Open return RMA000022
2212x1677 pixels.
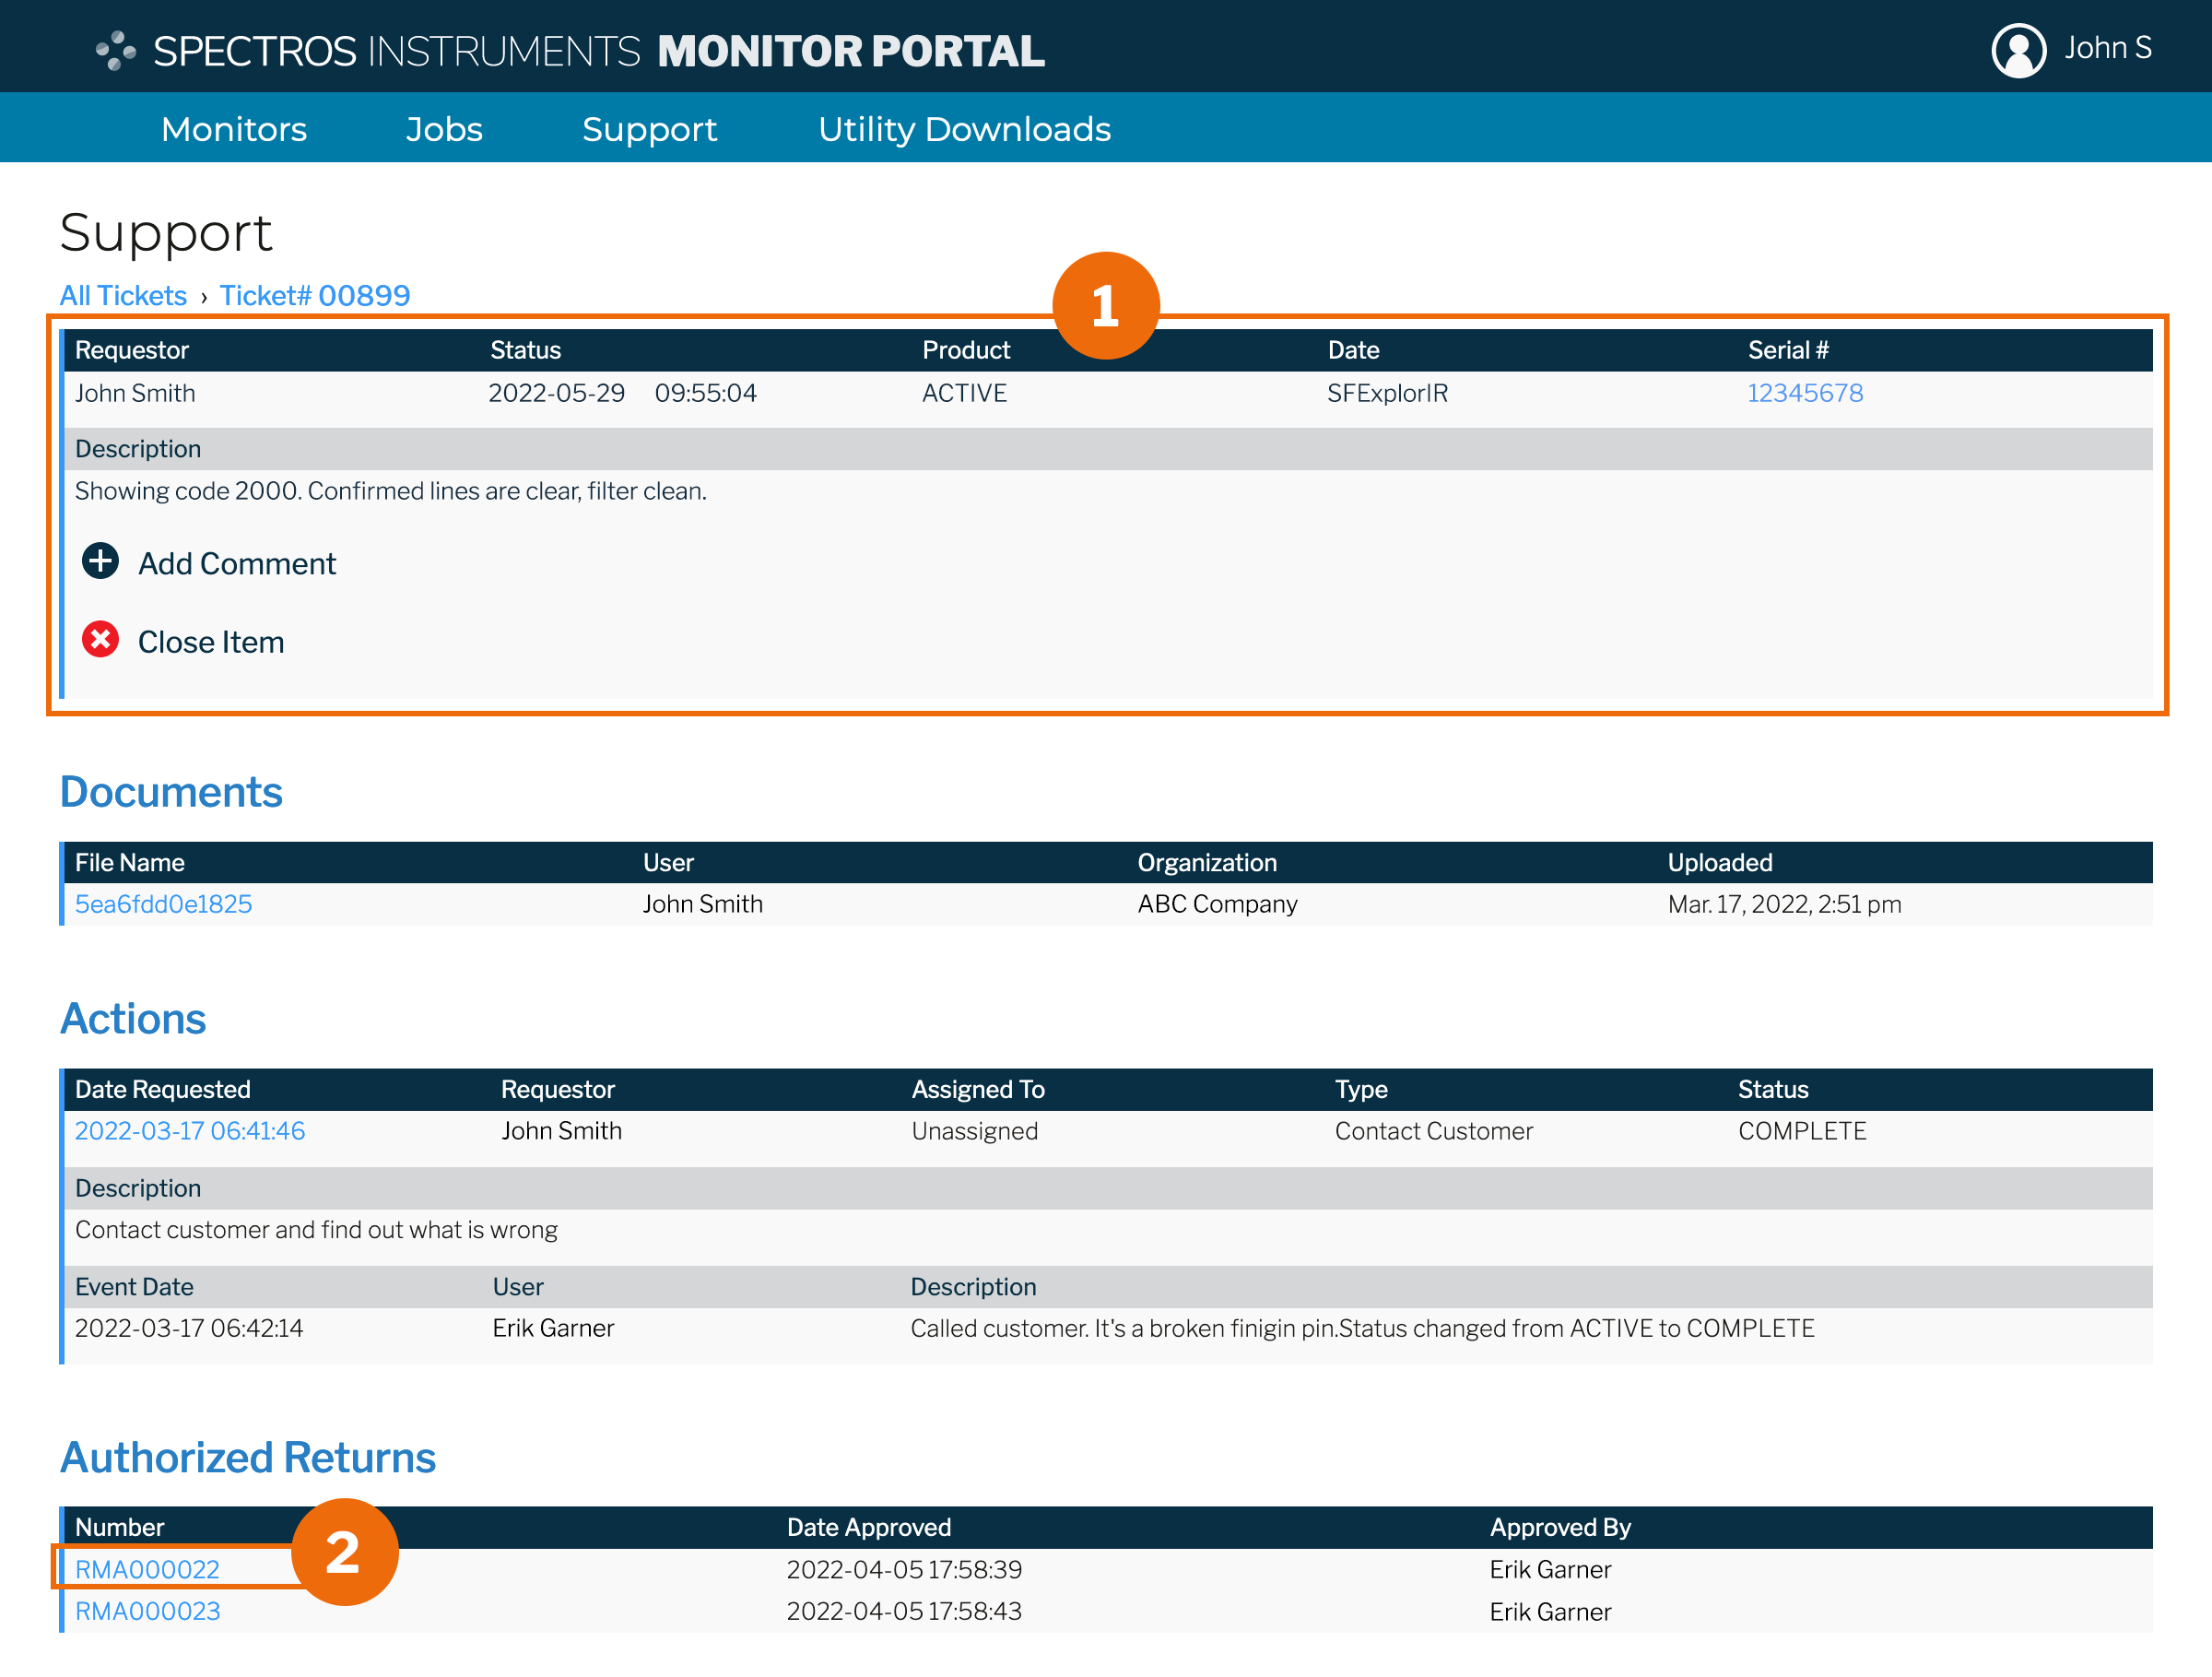coord(147,1569)
